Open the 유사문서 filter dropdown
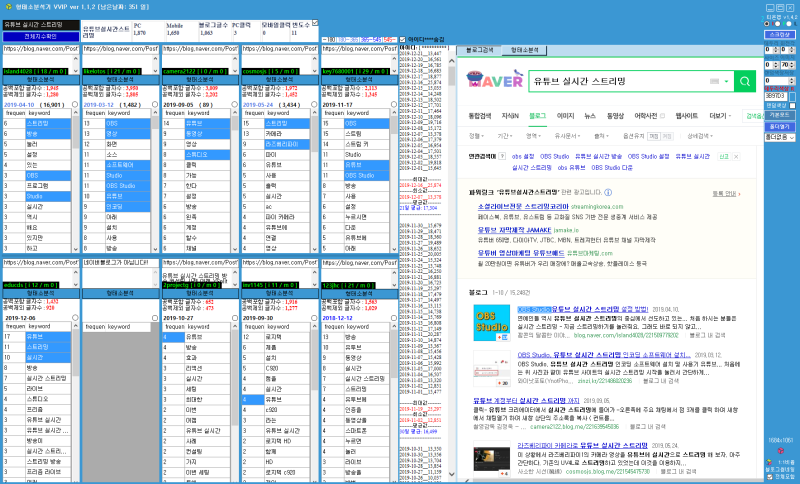The image size is (800, 484). tap(567, 136)
